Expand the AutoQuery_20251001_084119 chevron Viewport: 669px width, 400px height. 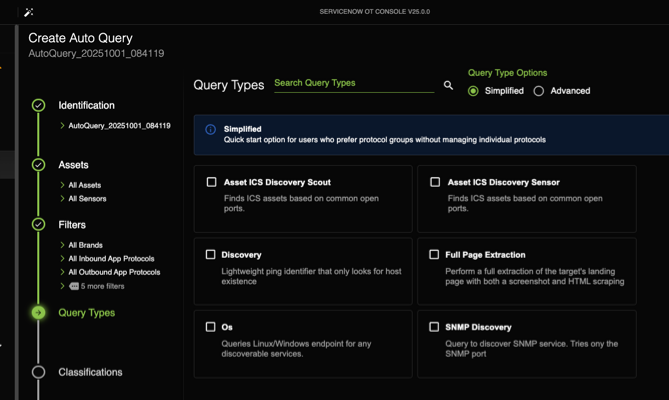point(62,125)
